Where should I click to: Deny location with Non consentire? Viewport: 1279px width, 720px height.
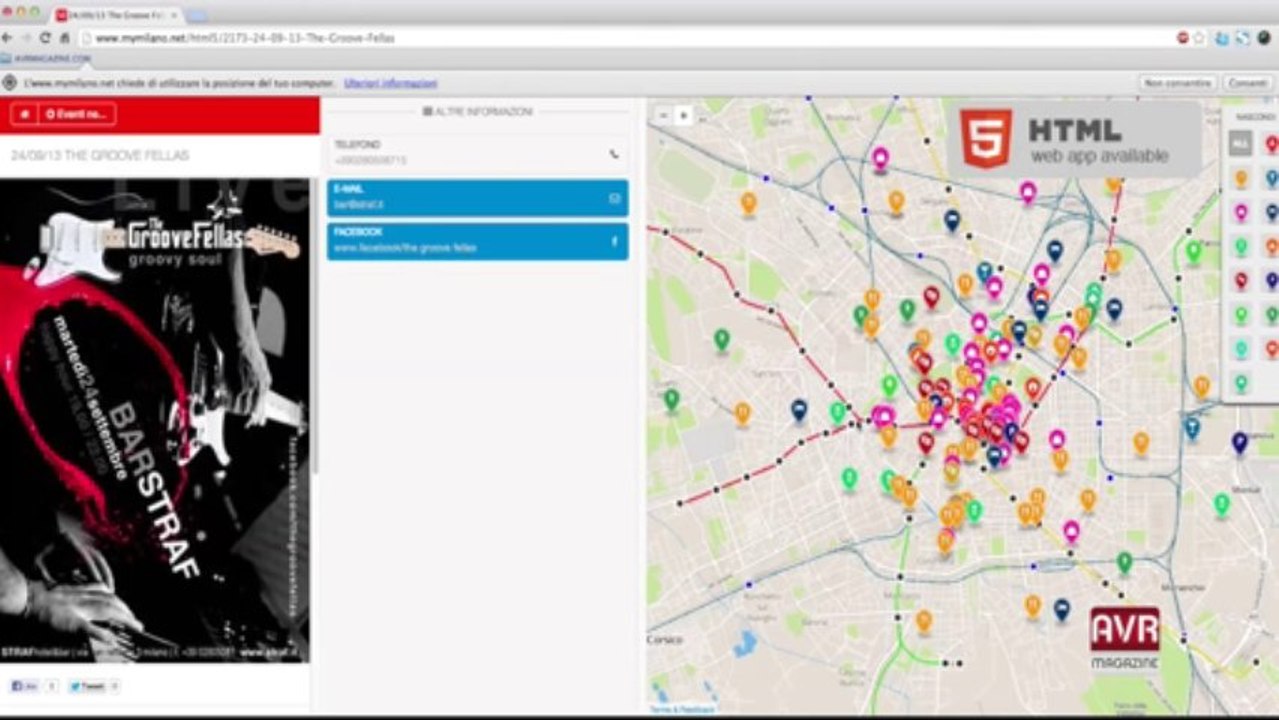point(1178,83)
